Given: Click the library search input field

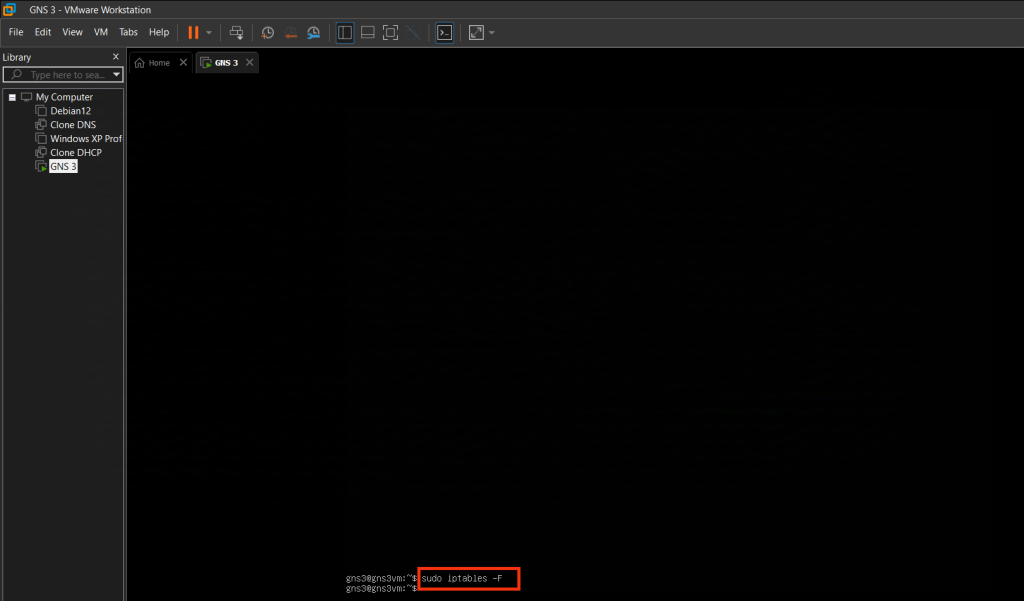Looking at the screenshot, I should click(68, 75).
